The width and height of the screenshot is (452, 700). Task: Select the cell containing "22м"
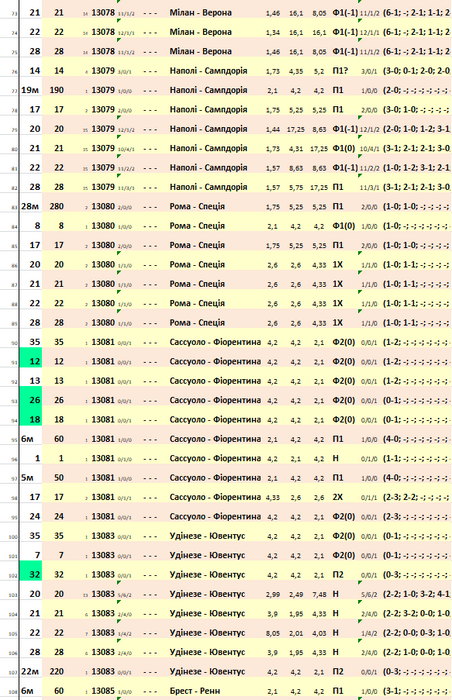30,671
